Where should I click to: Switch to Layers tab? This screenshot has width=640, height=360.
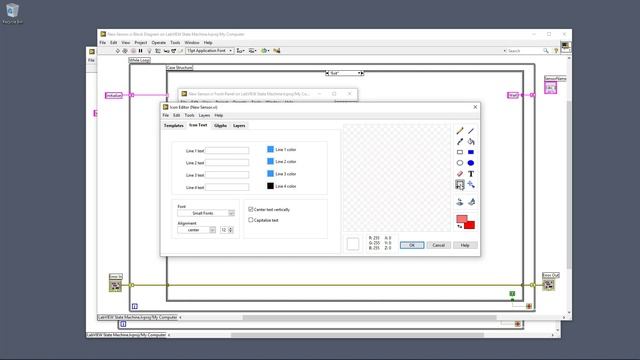click(x=239, y=125)
